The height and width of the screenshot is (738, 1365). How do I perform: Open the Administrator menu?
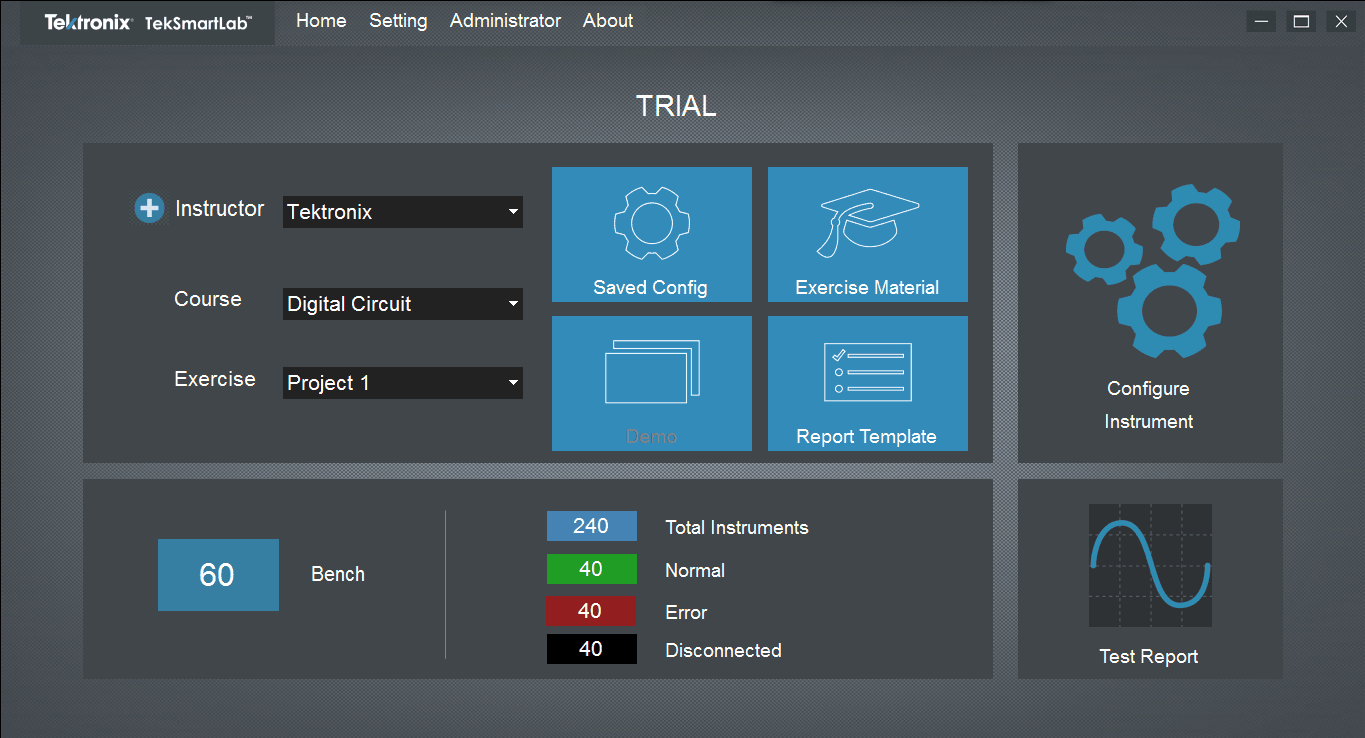(x=505, y=21)
